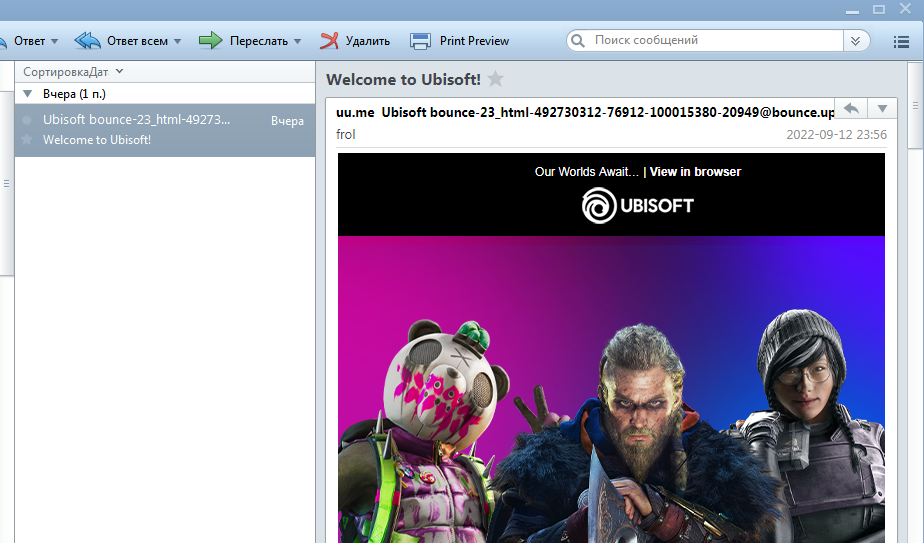Click the Ответ reply button
Screen dimensions: 924x543
[29, 41]
